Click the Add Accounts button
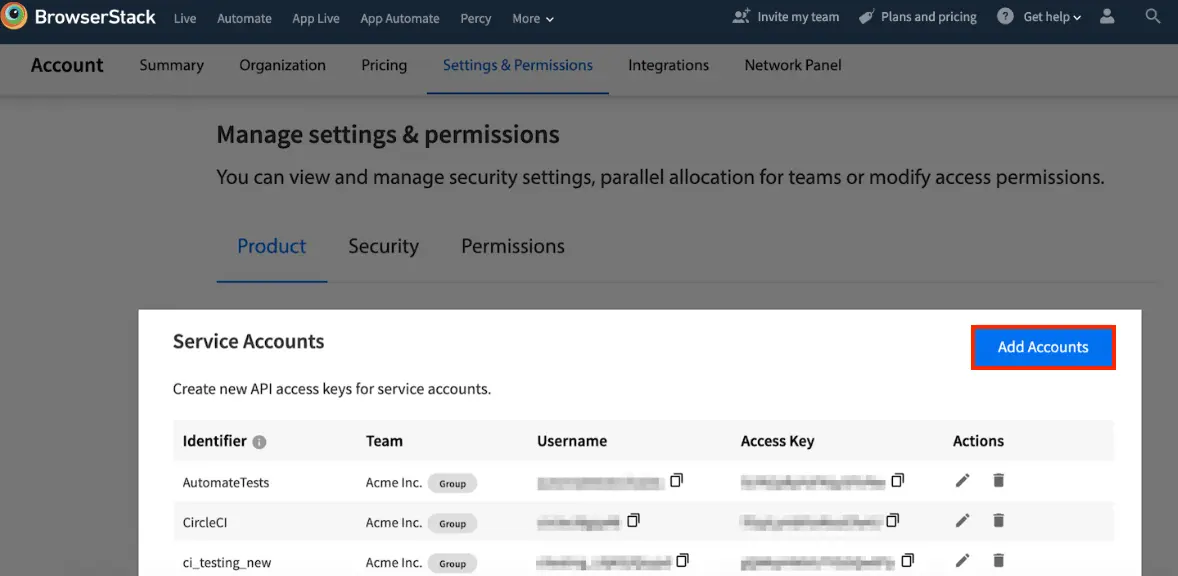Screen dimensions: 1178x576 click(1042, 347)
